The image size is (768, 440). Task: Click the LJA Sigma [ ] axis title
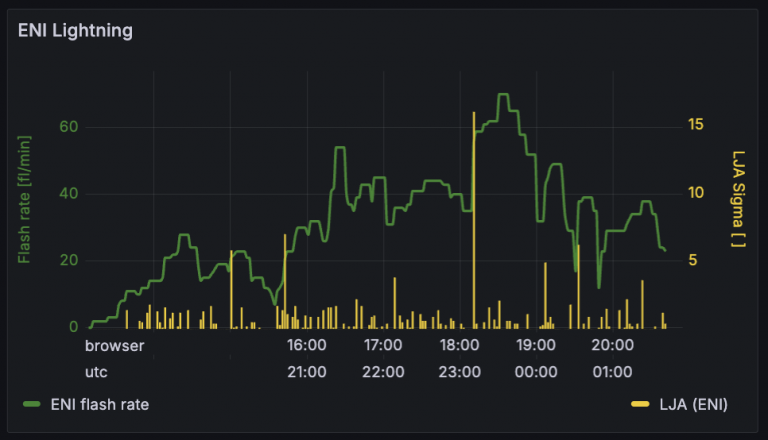pos(738,199)
